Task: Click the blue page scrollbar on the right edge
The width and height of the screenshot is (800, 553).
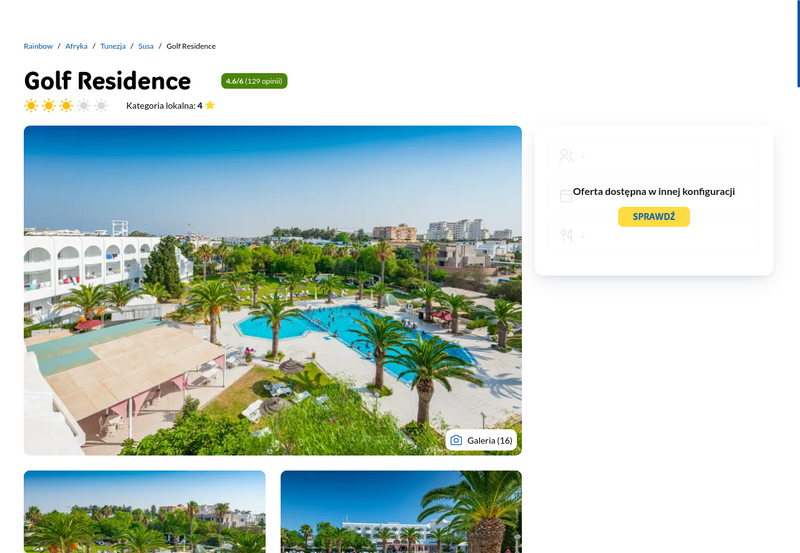Action: point(798,43)
